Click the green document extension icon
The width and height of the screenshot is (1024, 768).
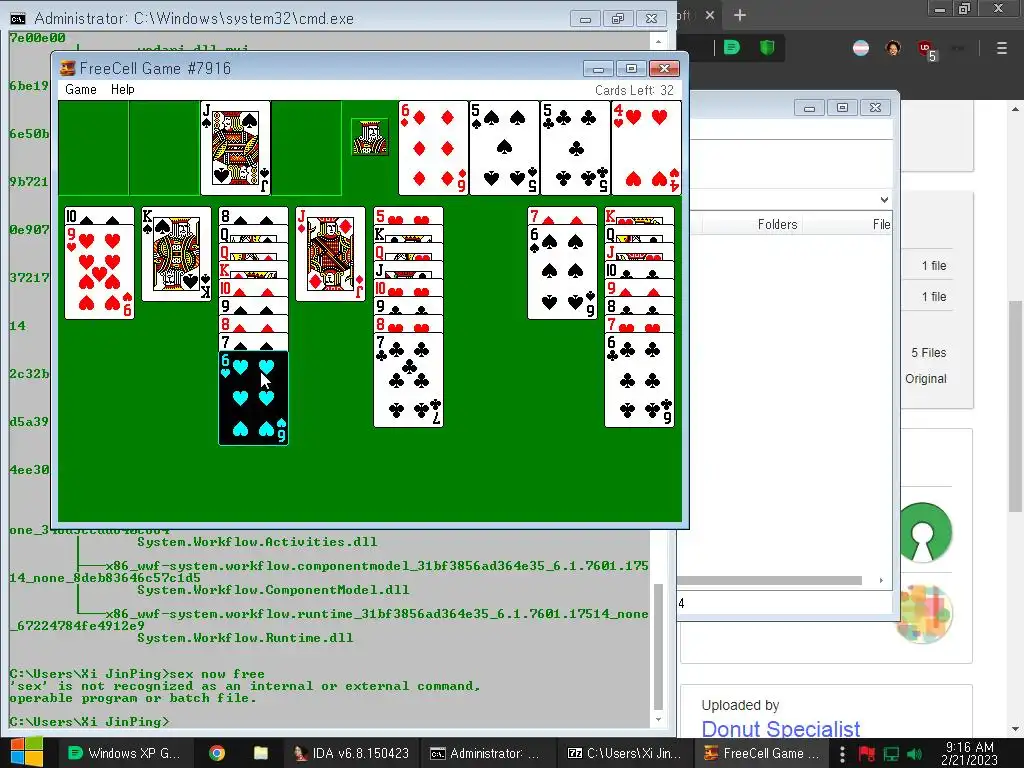coord(732,47)
